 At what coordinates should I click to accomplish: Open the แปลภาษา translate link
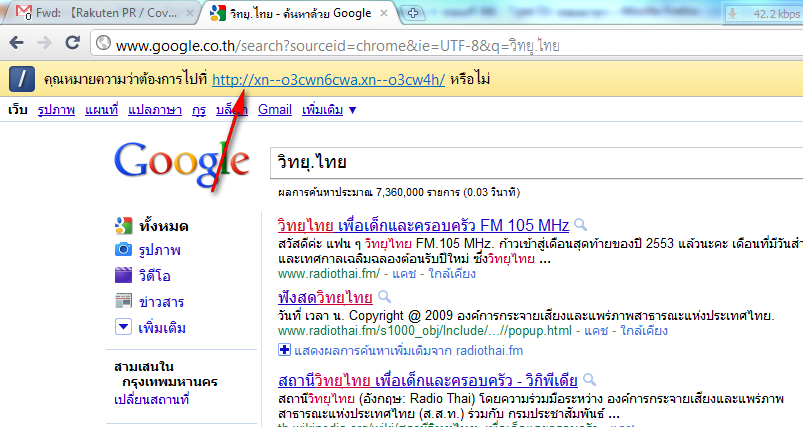pyautogui.click(x=155, y=110)
